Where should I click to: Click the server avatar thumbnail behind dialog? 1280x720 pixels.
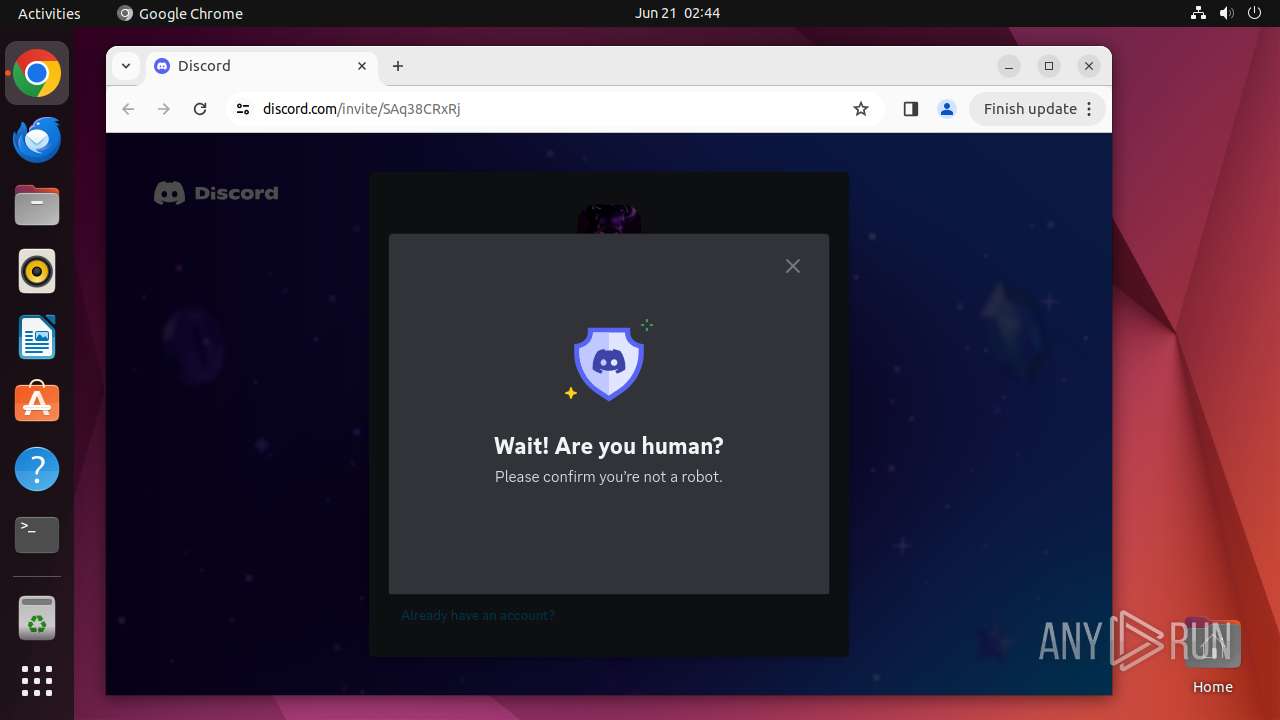(609, 219)
